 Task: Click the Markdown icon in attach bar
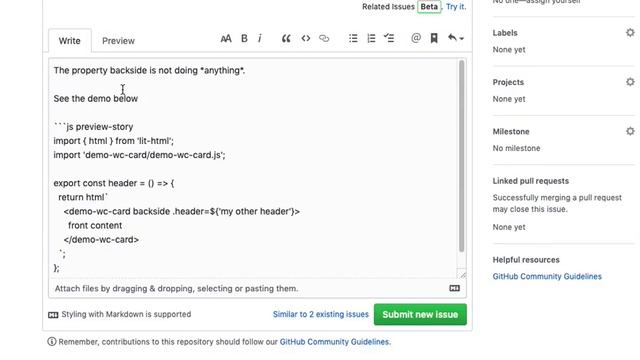(454, 288)
